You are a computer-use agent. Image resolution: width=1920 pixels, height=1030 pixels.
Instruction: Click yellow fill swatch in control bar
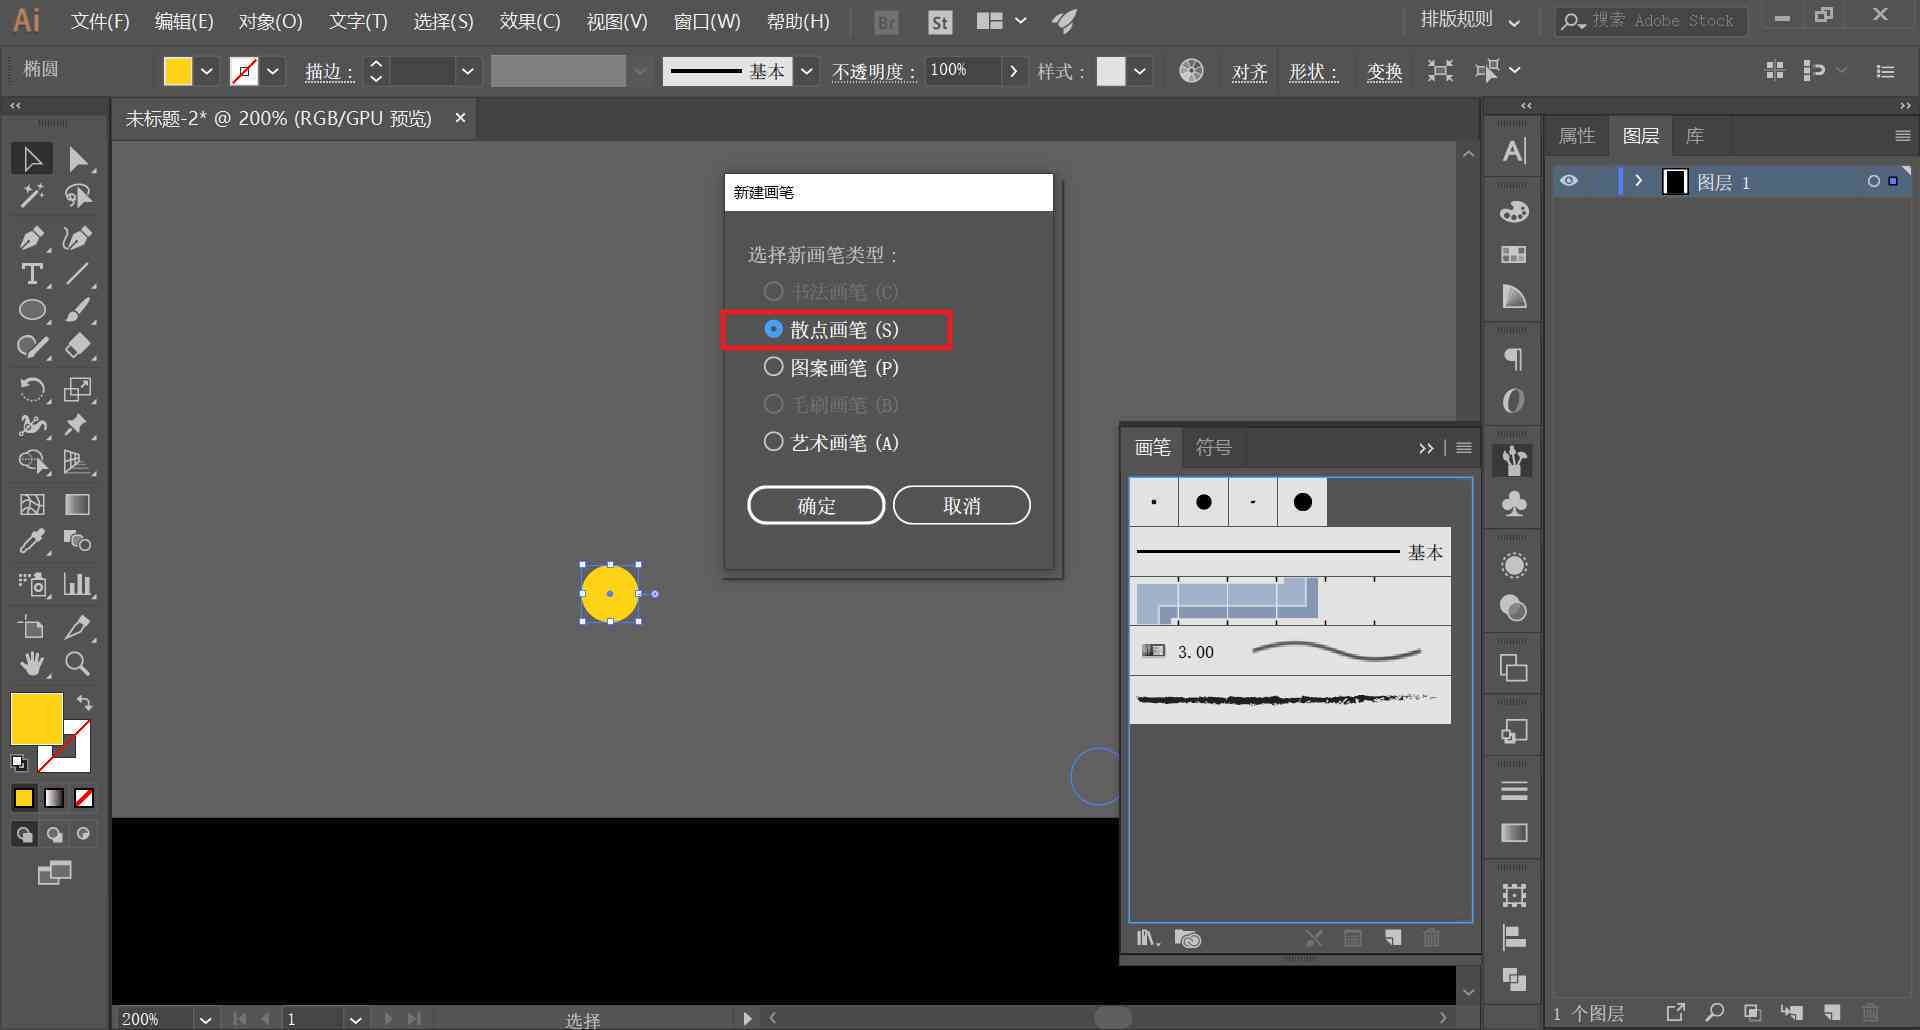[x=178, y=71]
